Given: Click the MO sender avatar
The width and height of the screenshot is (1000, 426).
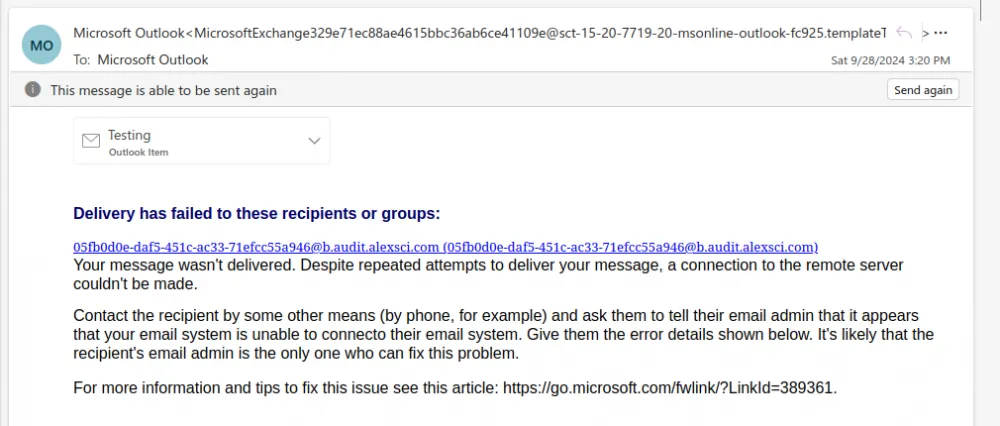Looking at the screenshot, I should pyautogui.click(x=42, y=45).
